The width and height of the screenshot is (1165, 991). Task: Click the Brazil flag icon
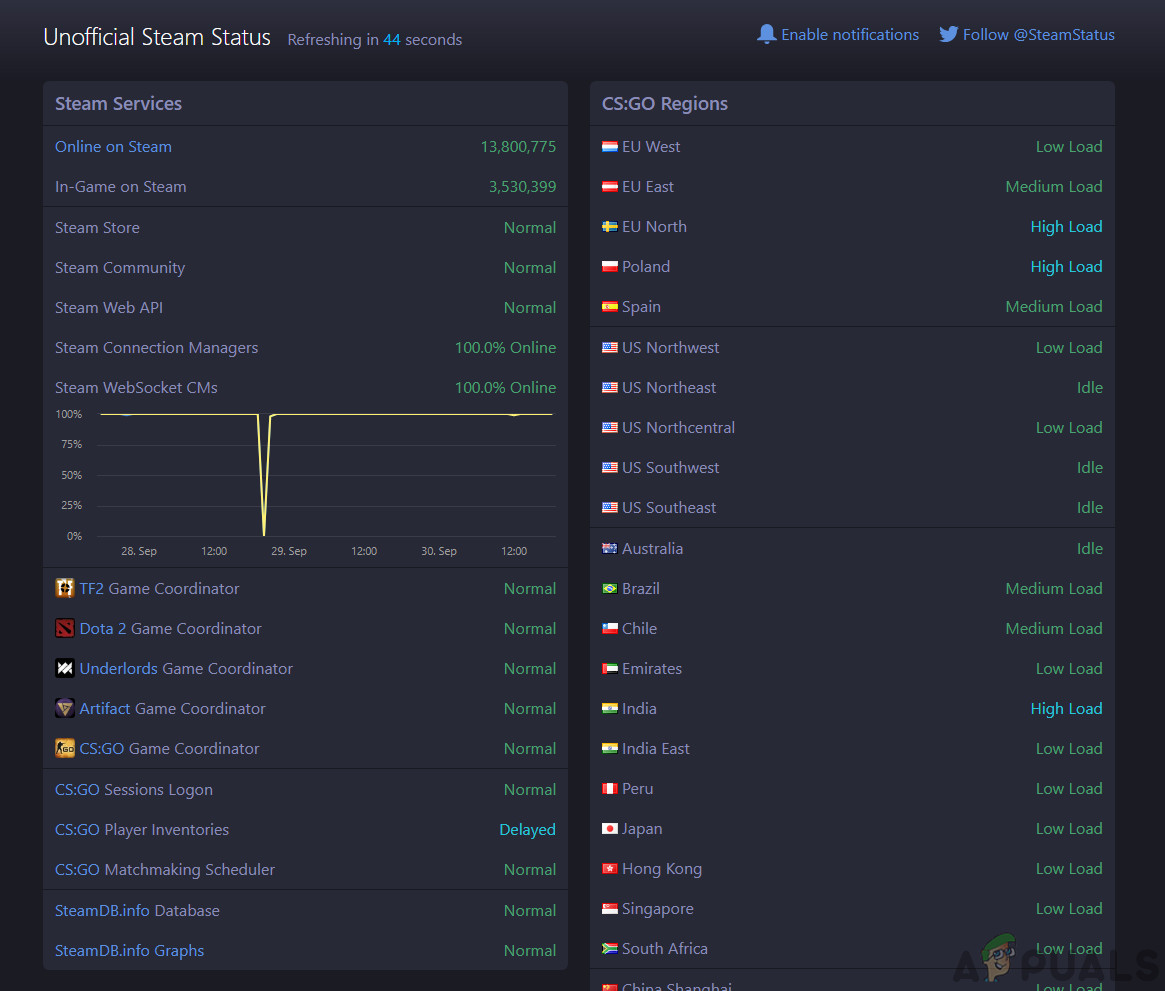tap(609, 589)
